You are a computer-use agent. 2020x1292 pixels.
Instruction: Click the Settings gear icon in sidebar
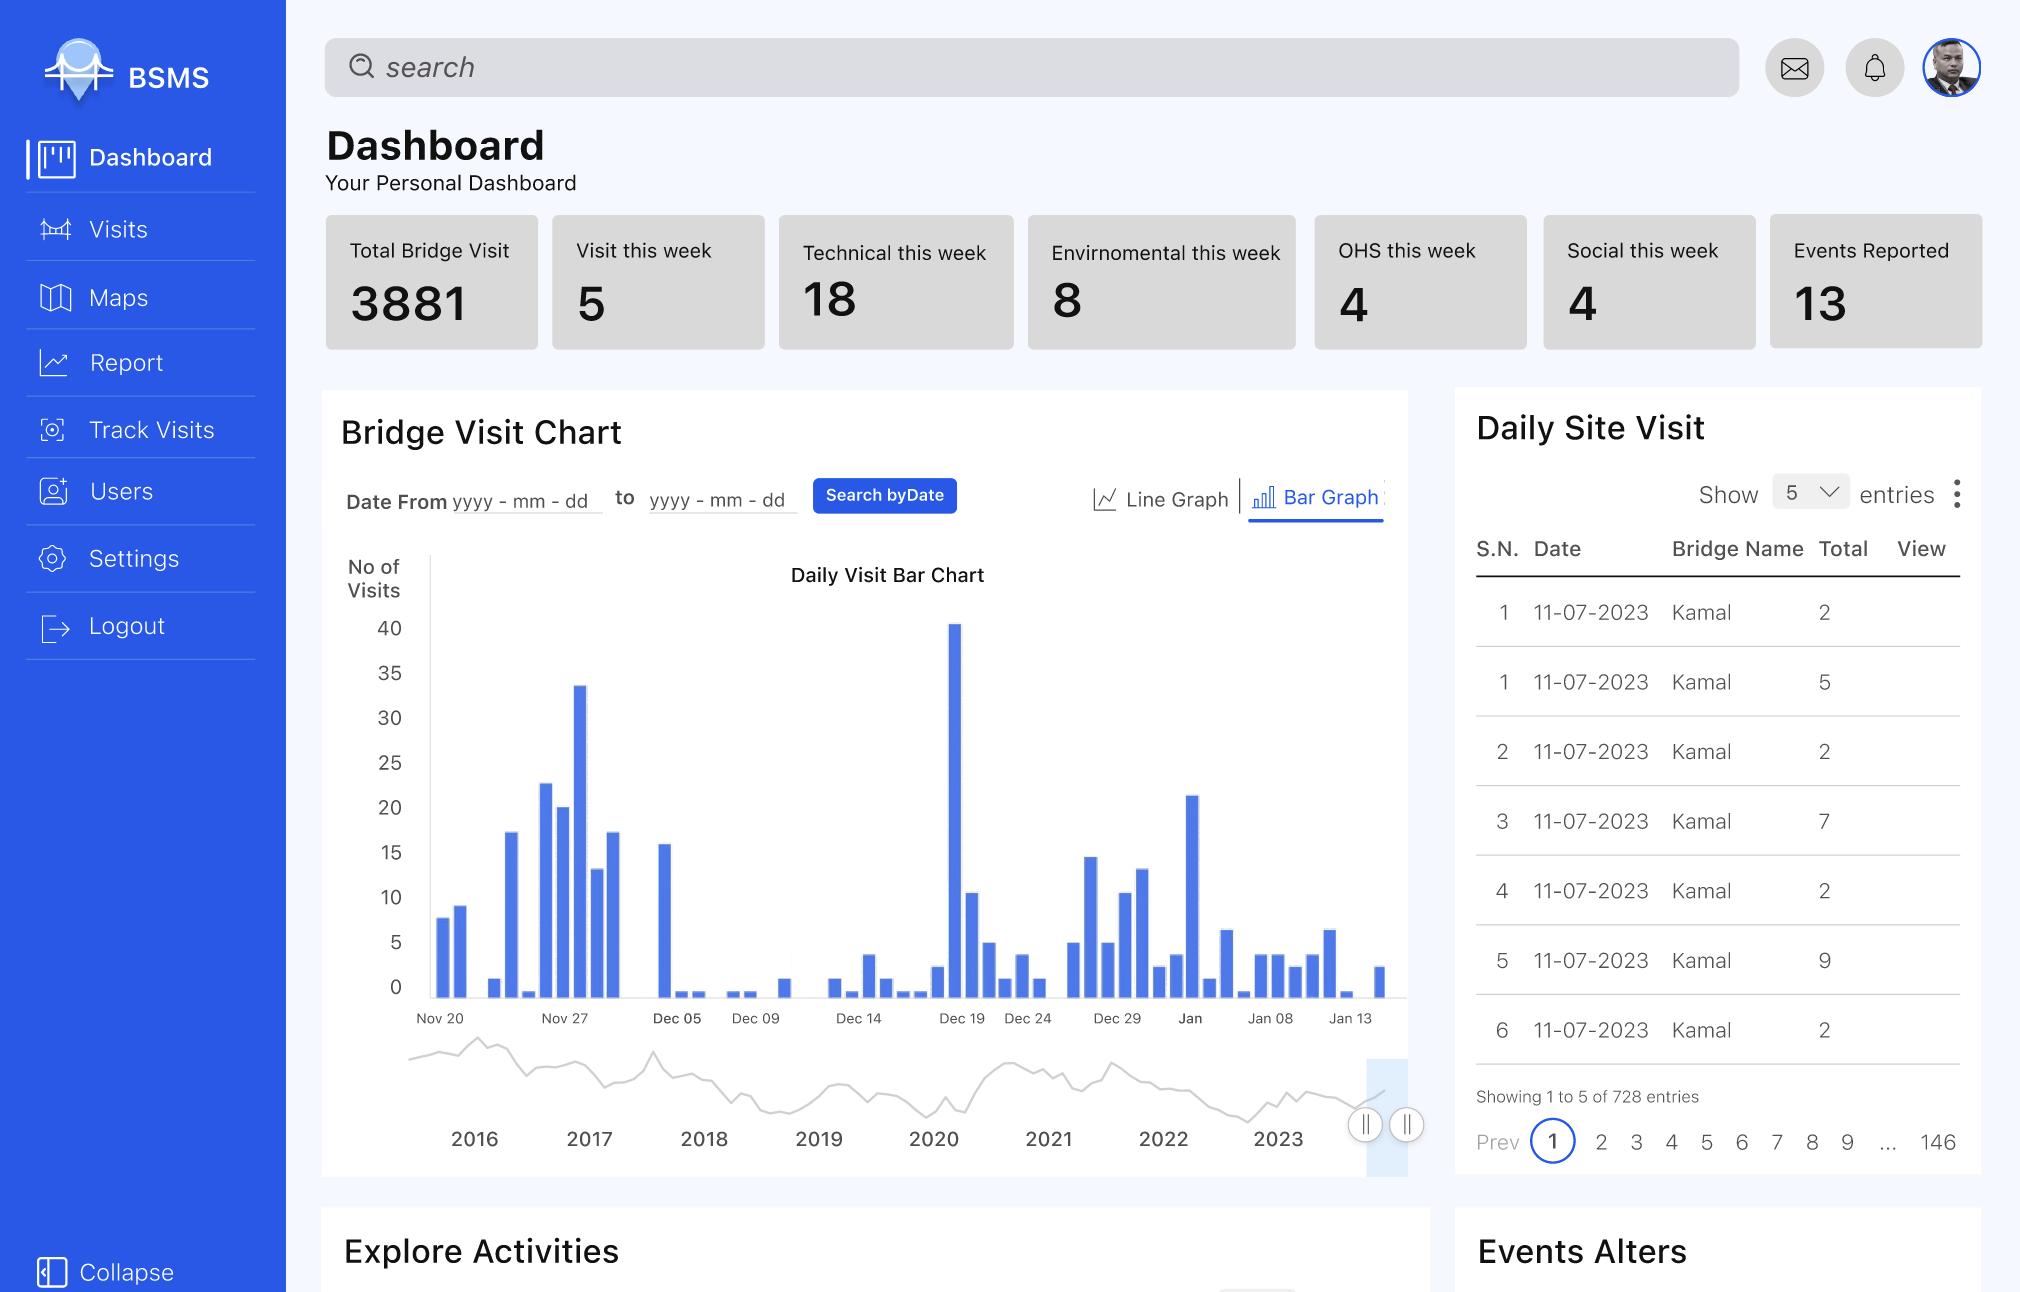click(x=53, y=558)
